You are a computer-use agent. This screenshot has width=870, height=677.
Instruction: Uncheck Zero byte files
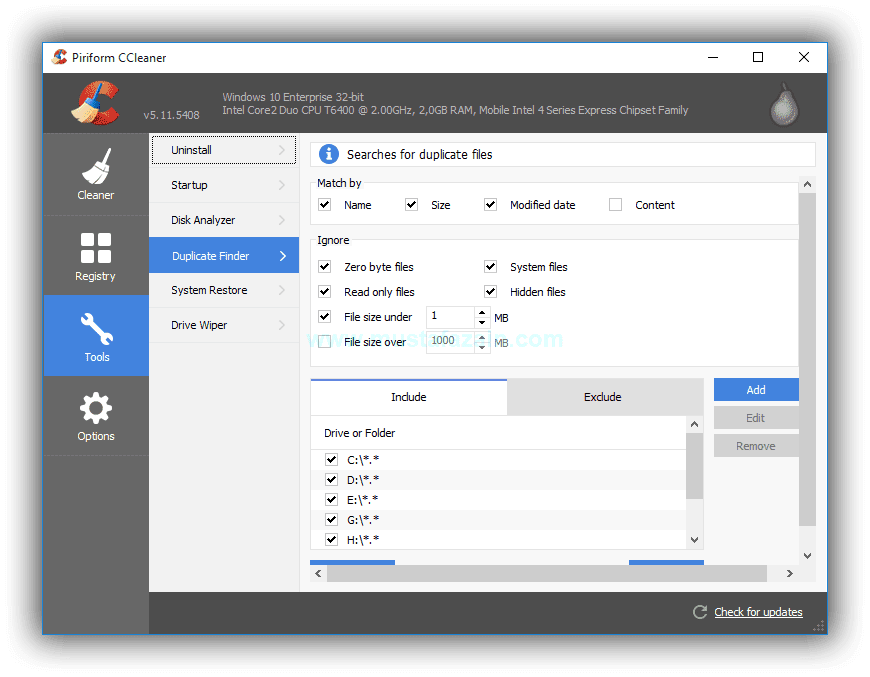point(325,266)
